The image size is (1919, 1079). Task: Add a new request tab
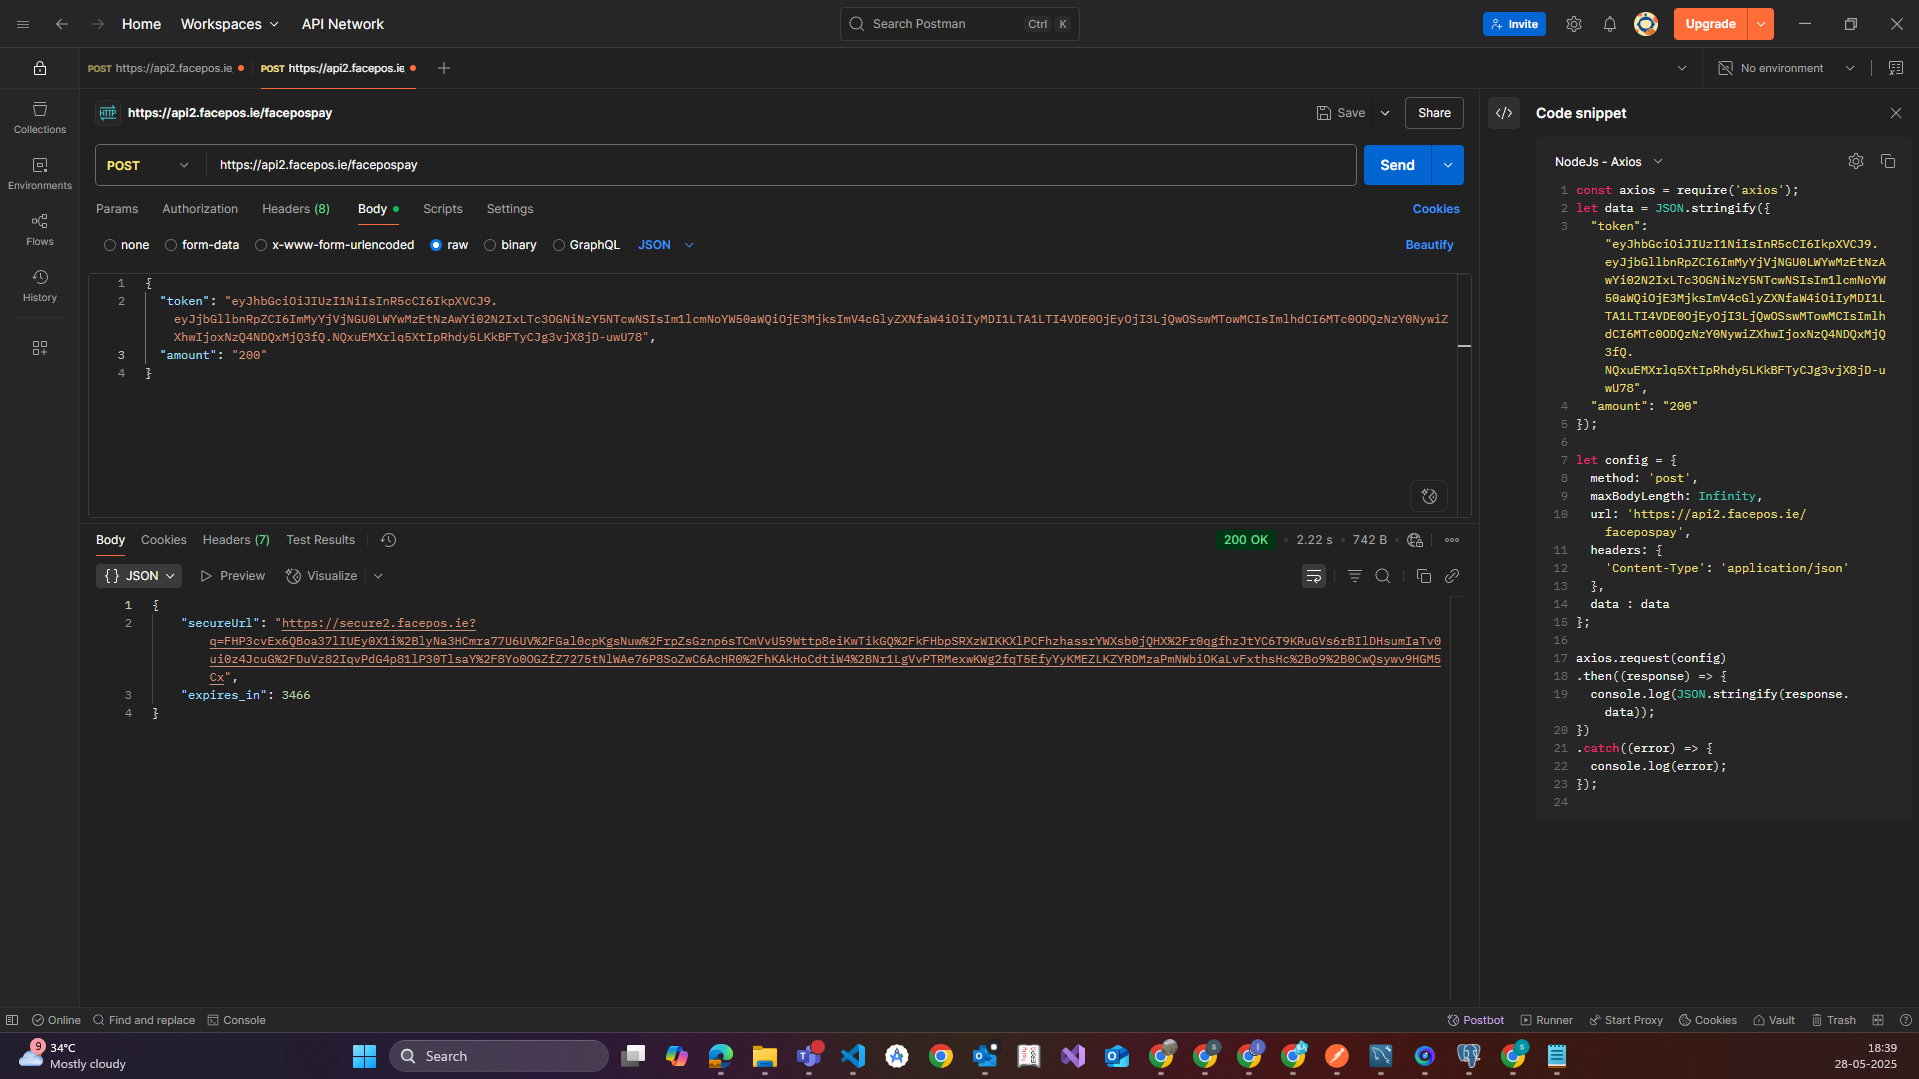pos(444,68)
